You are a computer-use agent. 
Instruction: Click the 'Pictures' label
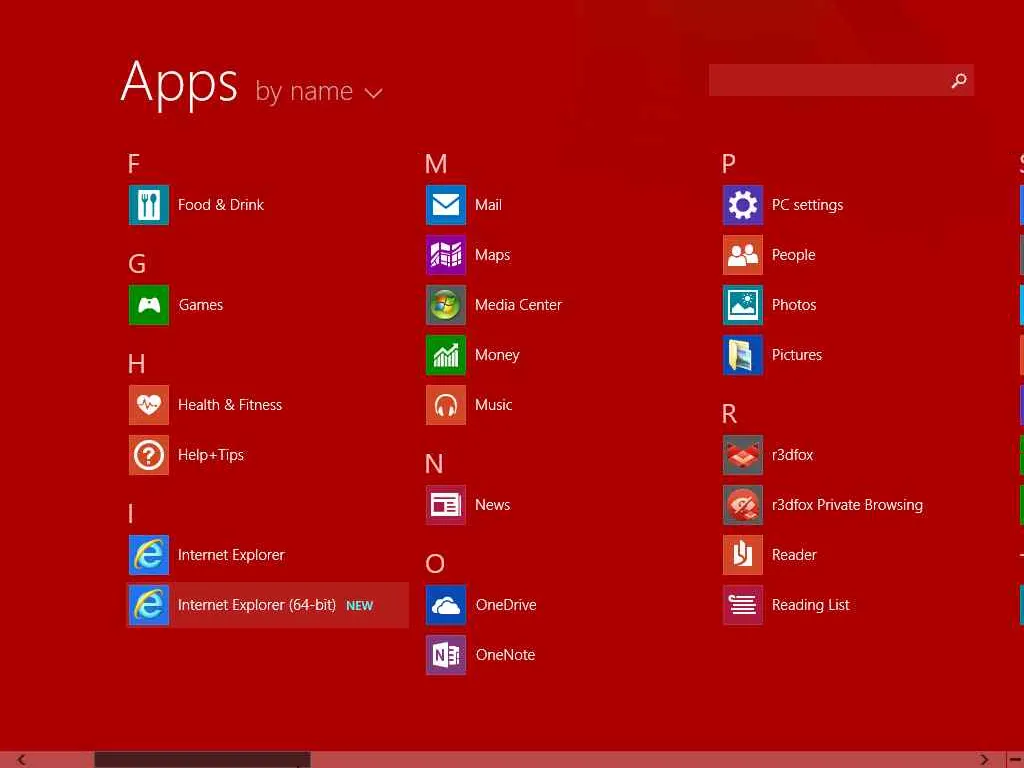point(797,355)
